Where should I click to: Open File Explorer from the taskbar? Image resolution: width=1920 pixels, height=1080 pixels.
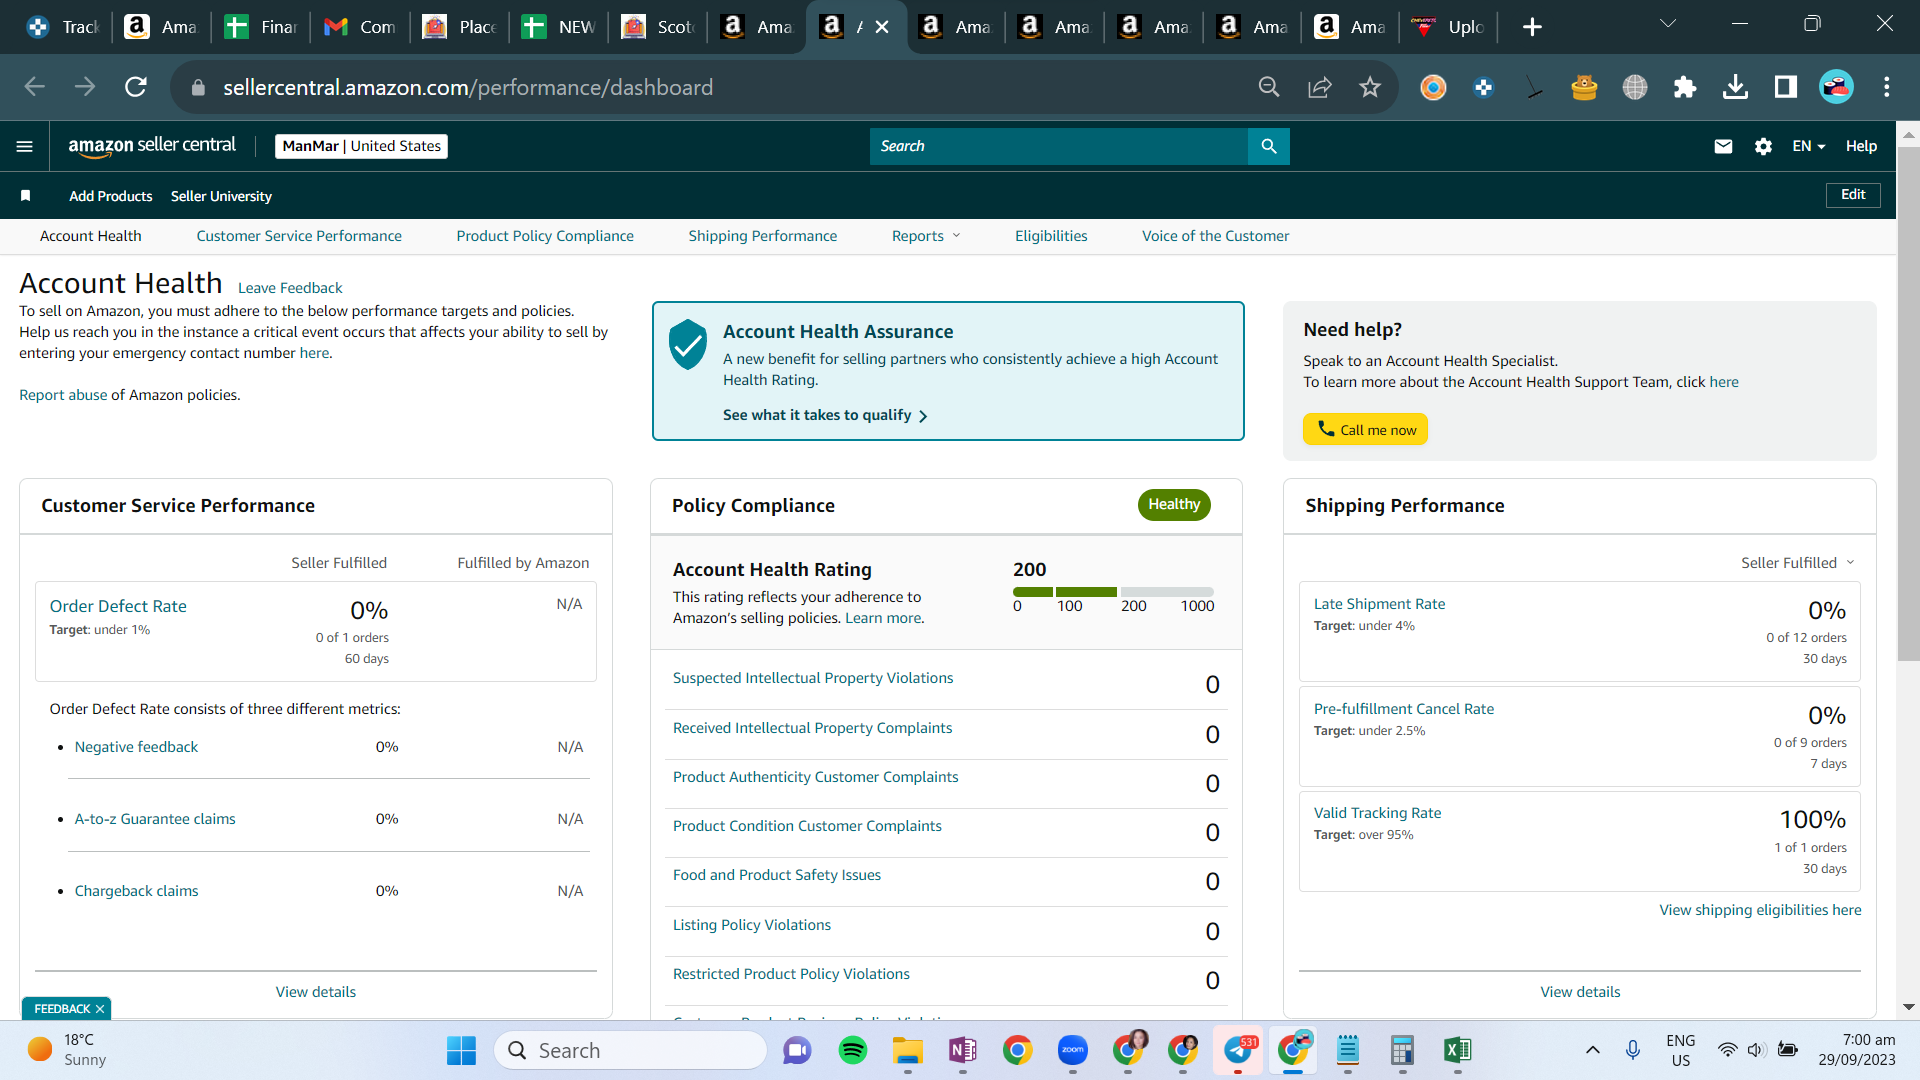pos(908,1050)
